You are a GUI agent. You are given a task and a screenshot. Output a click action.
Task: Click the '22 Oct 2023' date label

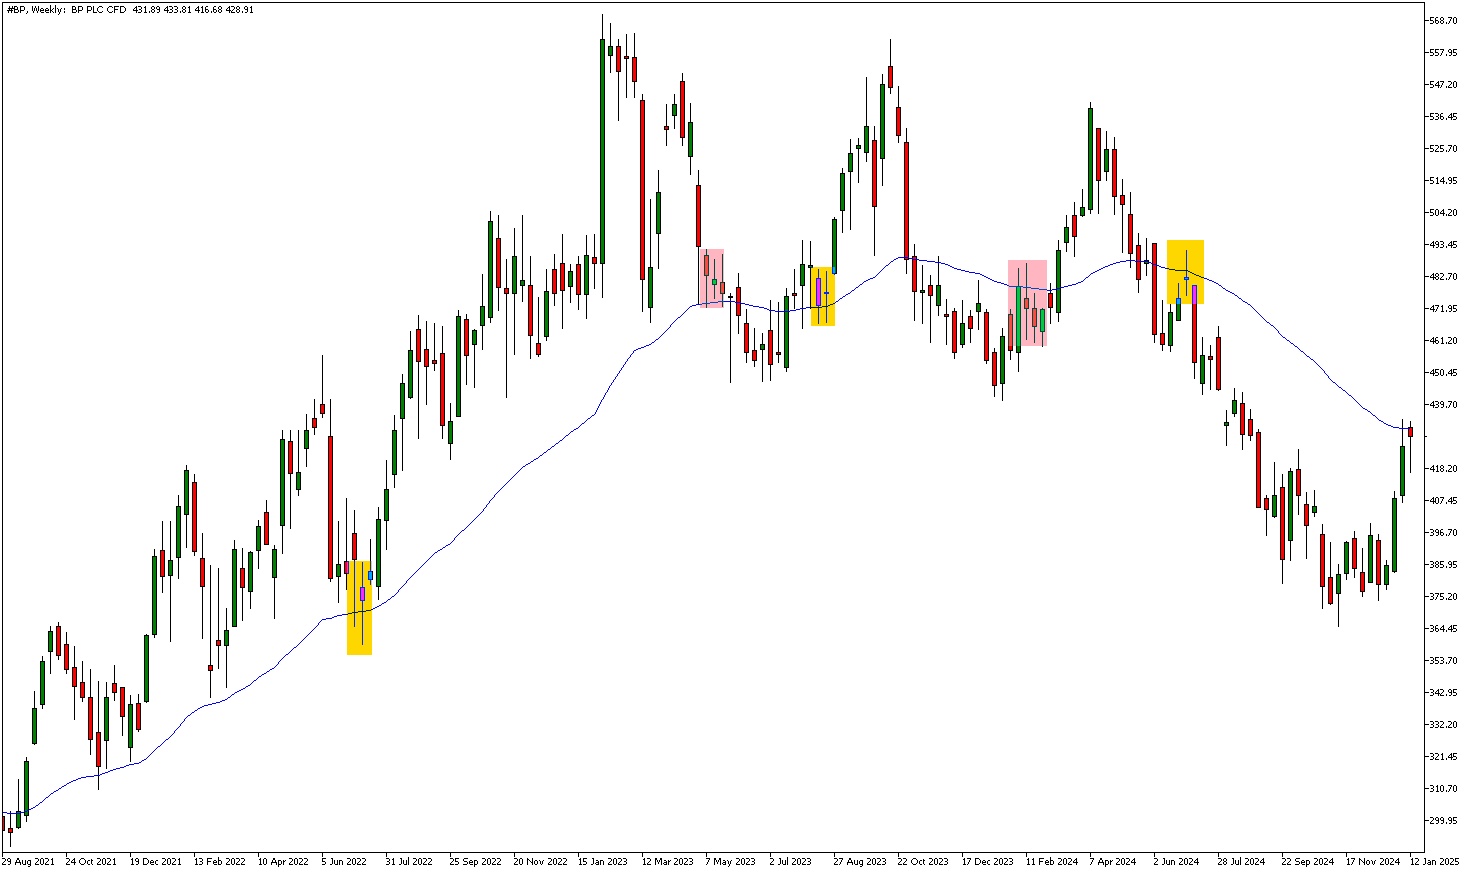(x=923, y=861)
